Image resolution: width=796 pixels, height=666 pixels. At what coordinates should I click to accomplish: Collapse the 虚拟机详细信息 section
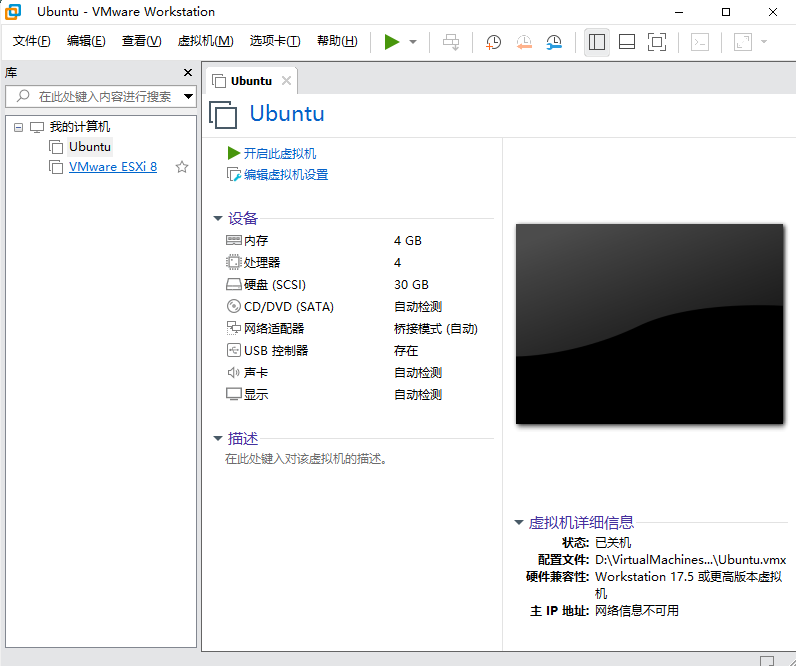click(x=518, y=522)
